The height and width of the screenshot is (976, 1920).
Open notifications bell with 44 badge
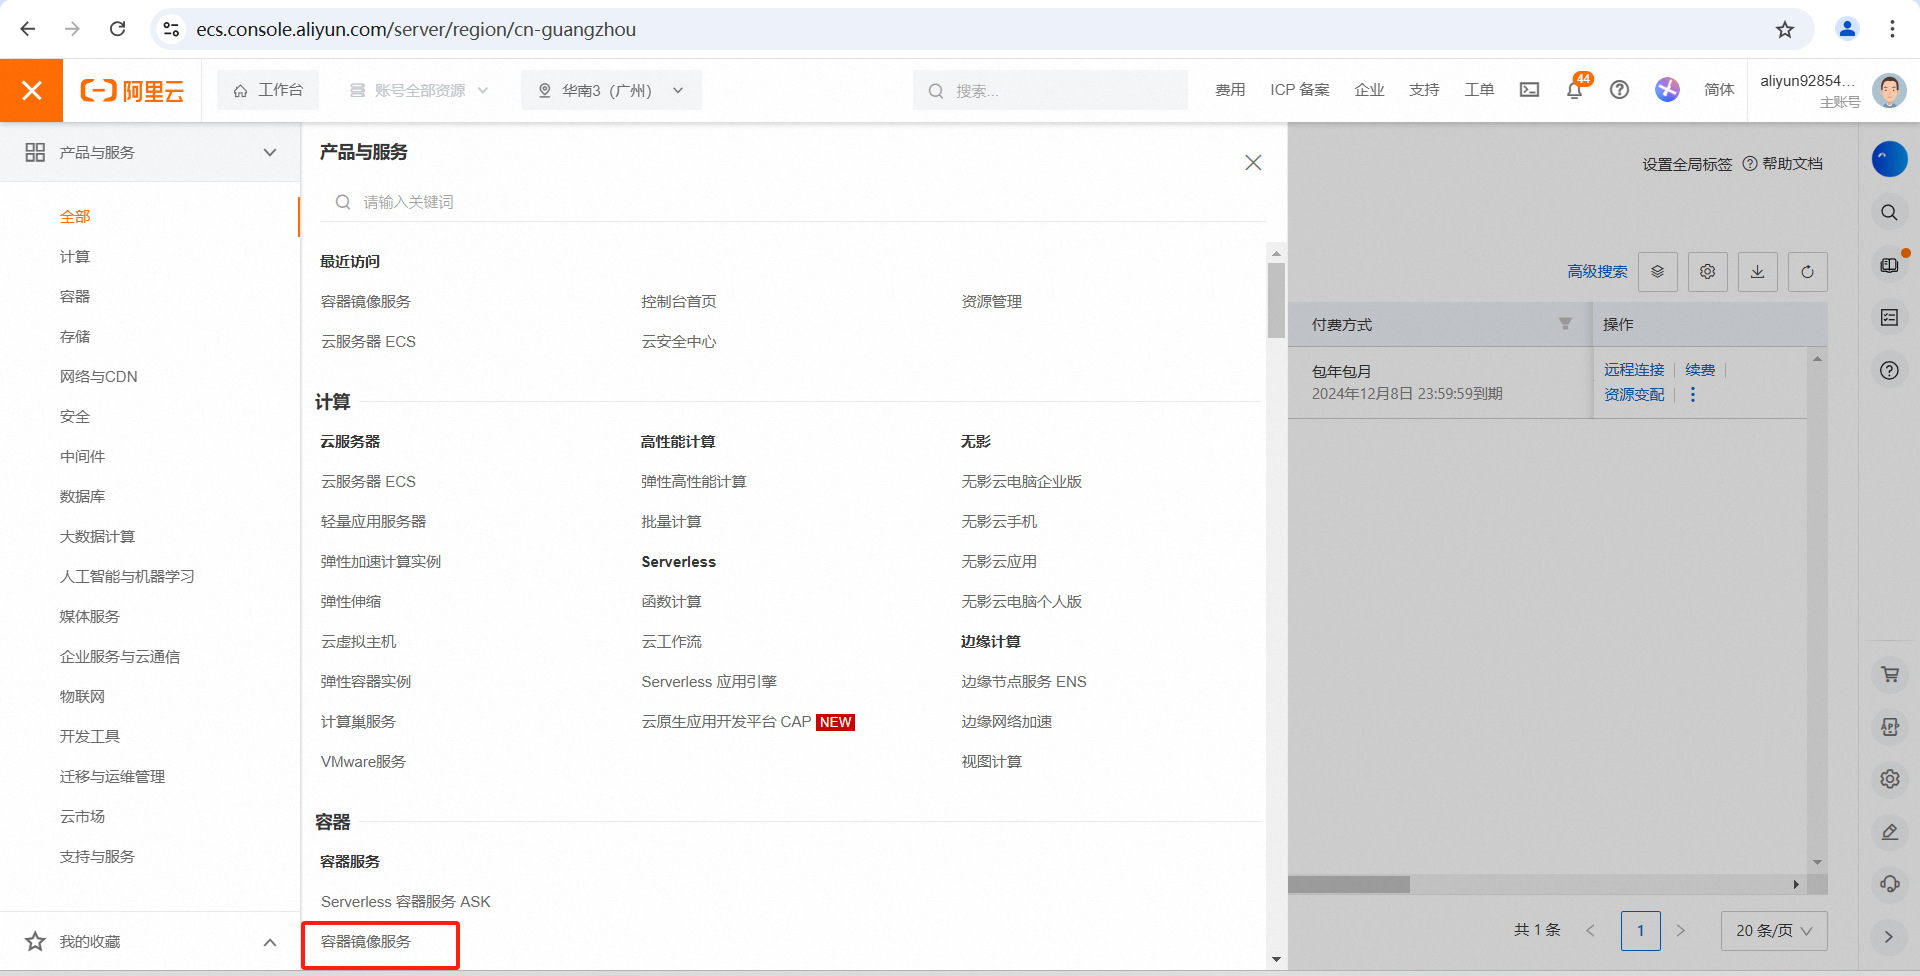(x=1575, y=89)
